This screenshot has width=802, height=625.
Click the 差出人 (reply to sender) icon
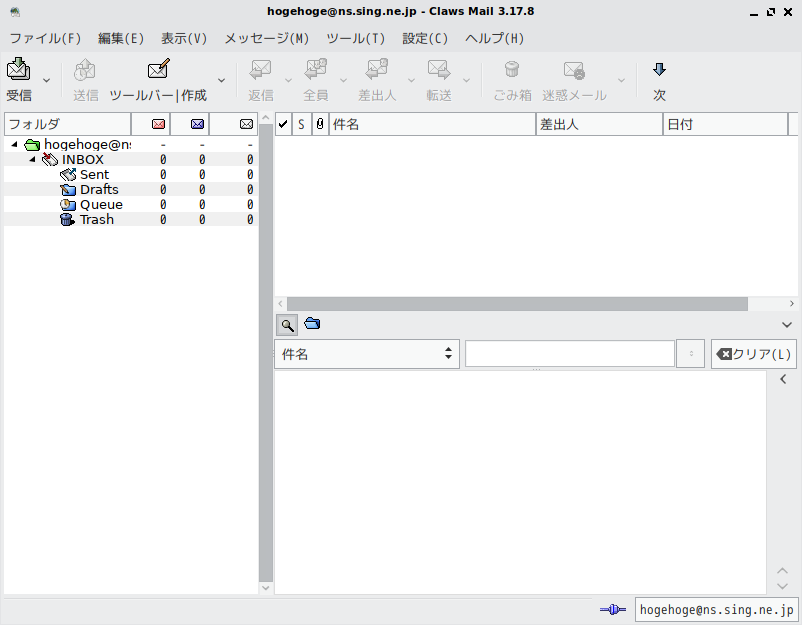tap(377, 70)
